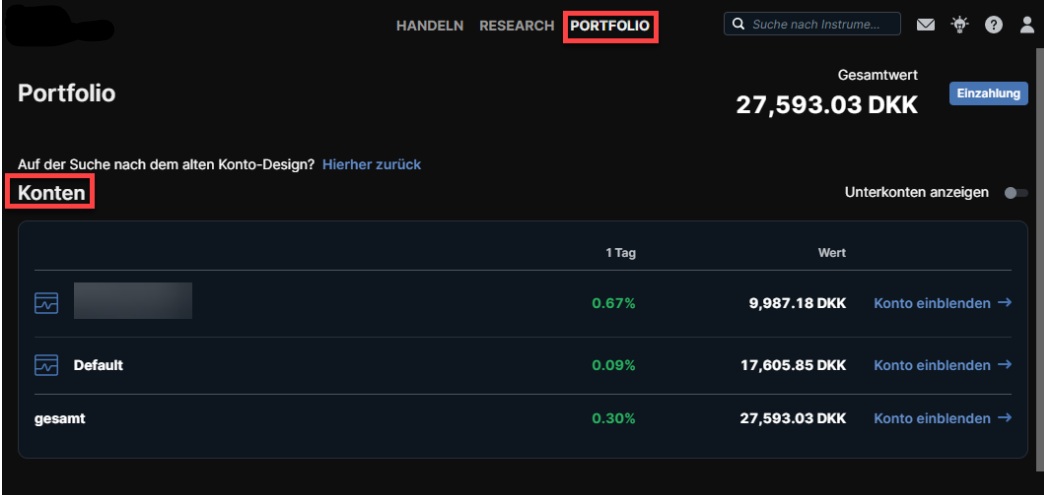Screen dimensions: 1044x495
Task: Switch to the HANDELN tab
Action: [430, 26]
